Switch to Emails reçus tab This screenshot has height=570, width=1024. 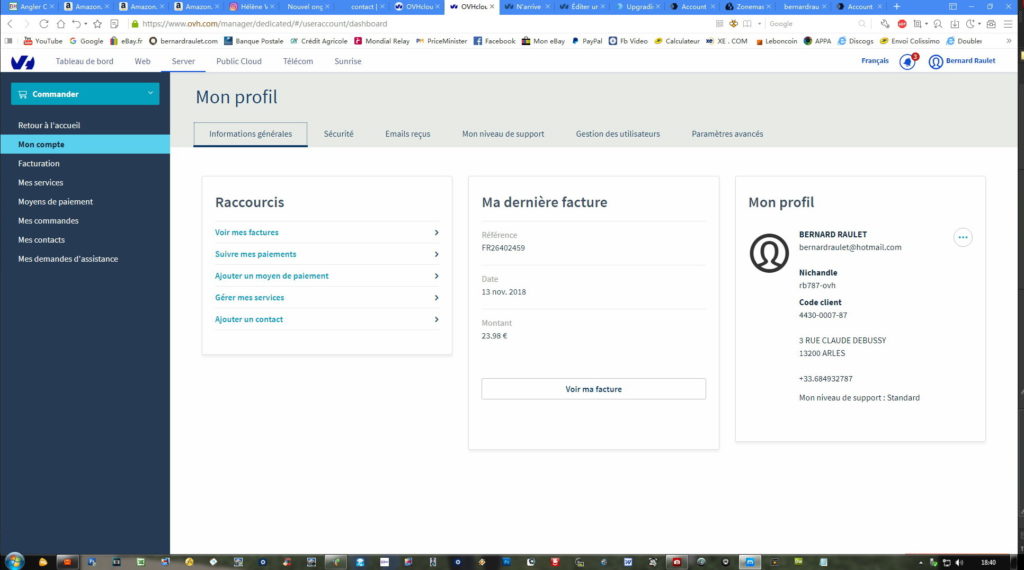(x=408, y=134)
